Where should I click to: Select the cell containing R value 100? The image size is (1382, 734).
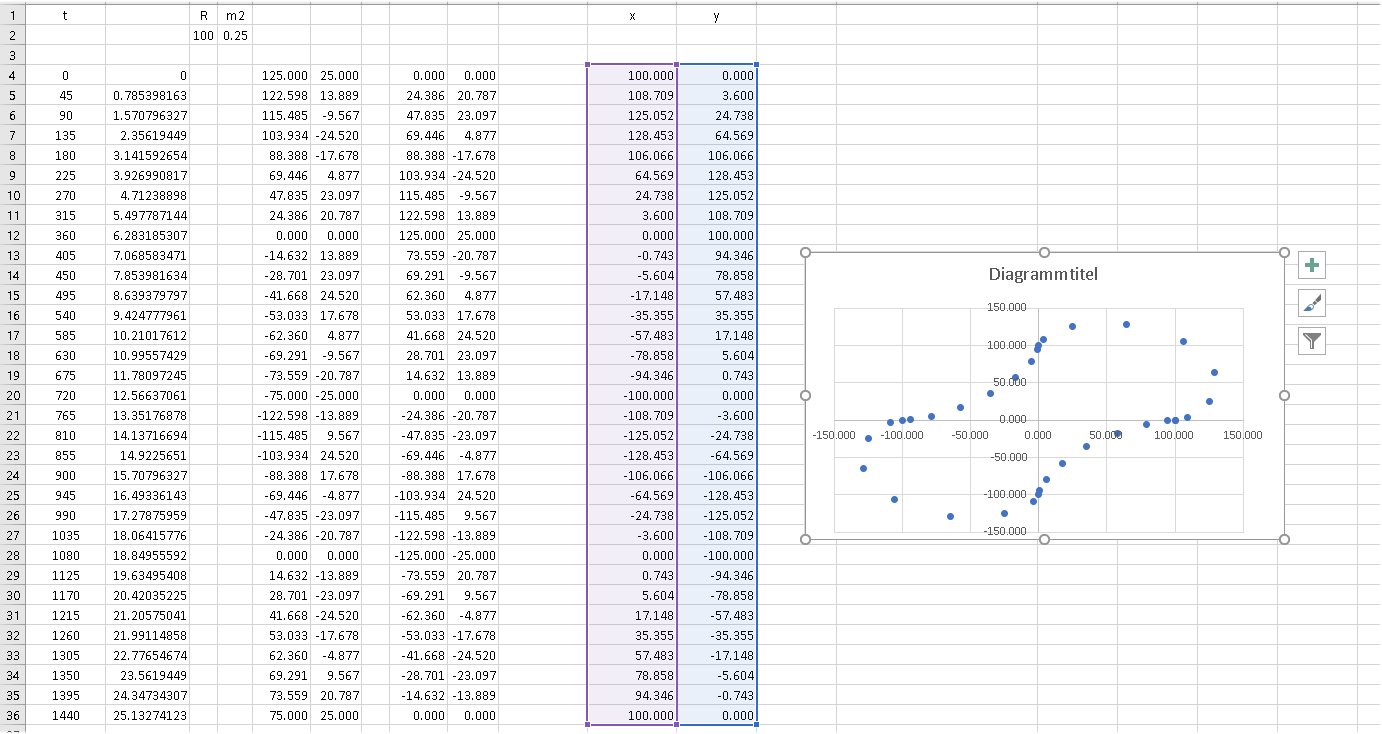point(202,35)
